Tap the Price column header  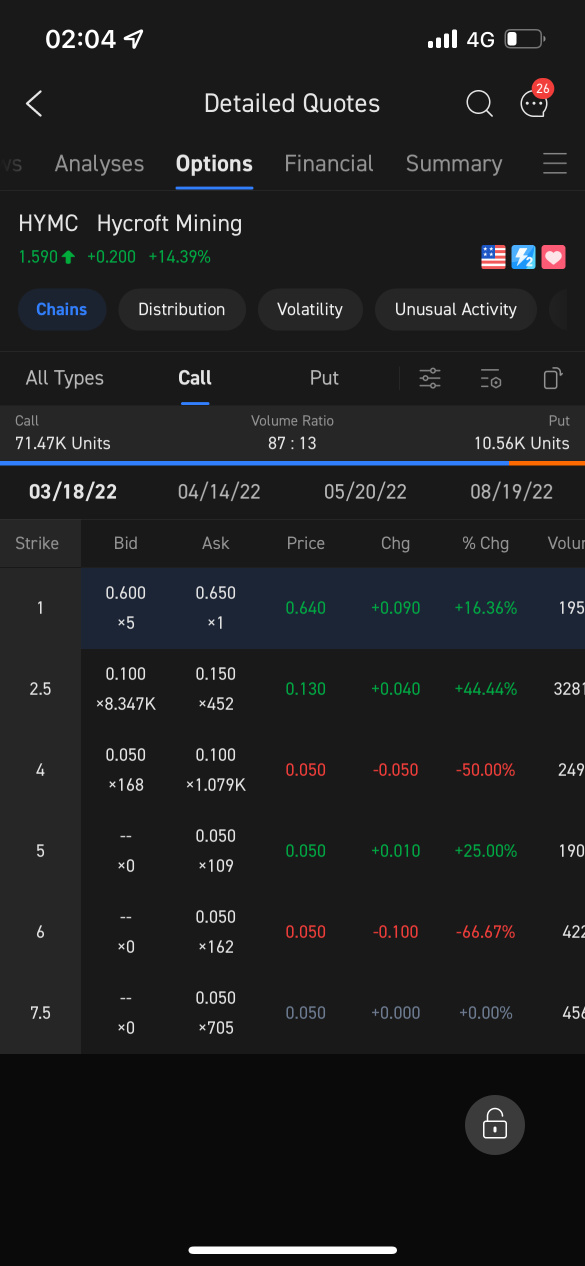[x=306, y=543]
